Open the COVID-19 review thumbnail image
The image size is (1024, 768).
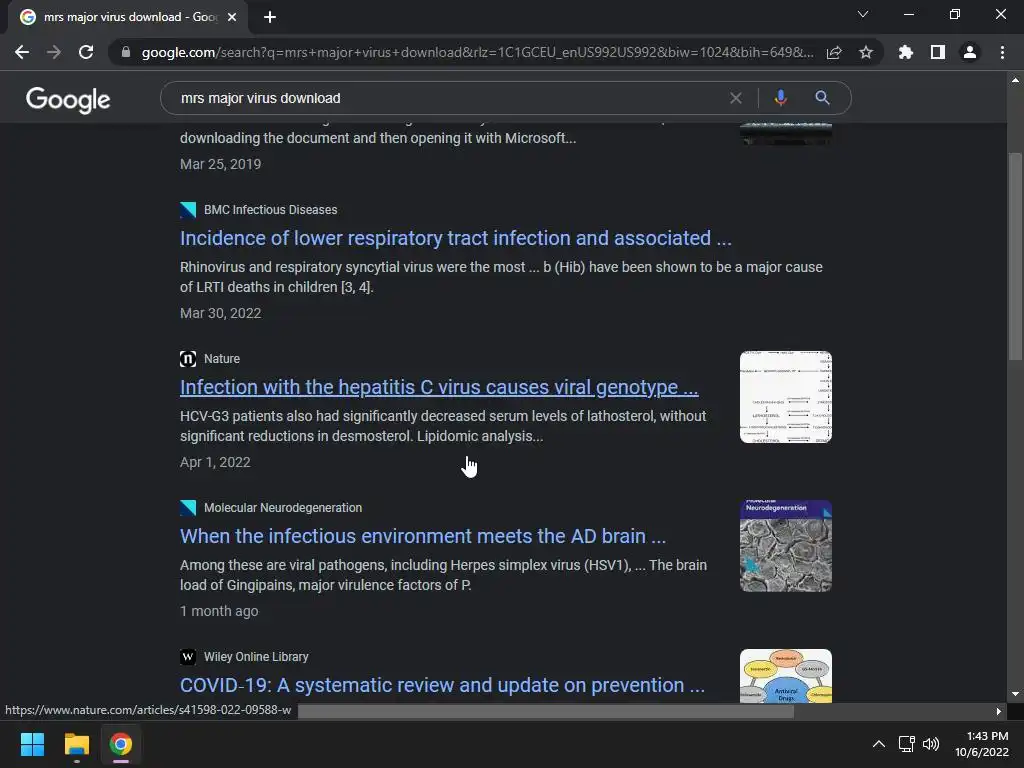coord(786,676)
